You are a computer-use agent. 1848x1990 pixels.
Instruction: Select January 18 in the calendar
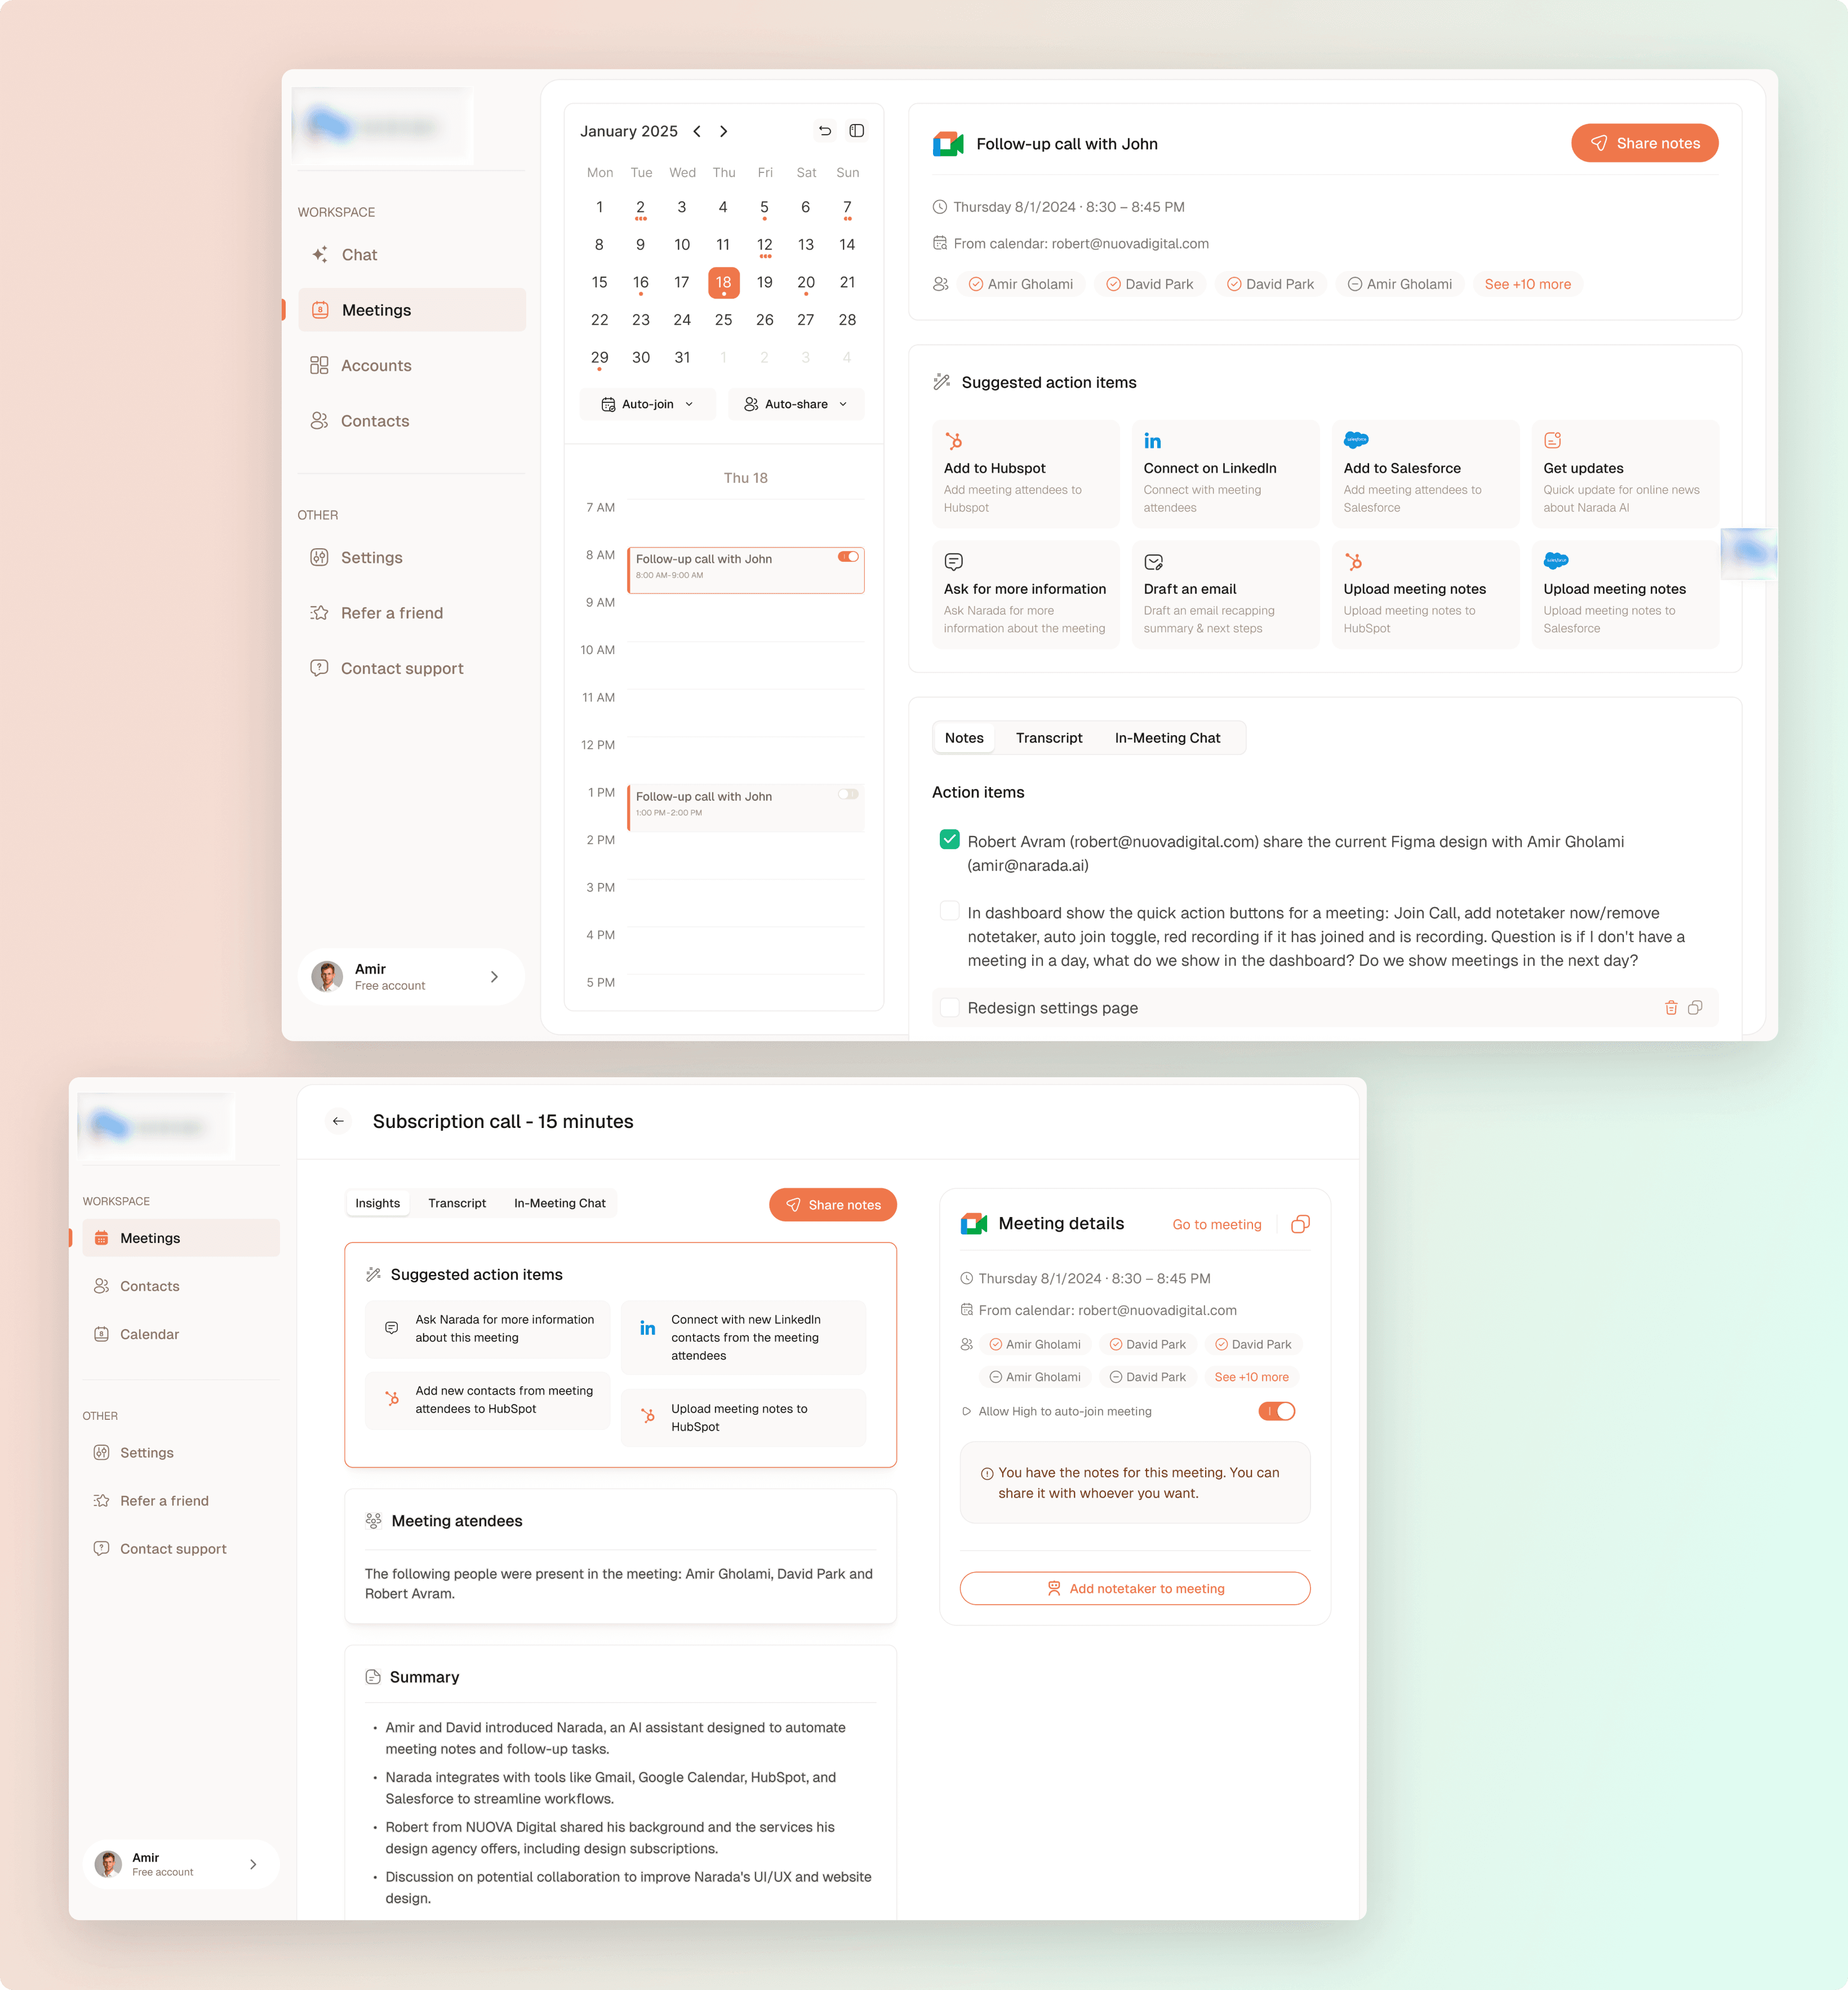(x=723, y=283)
